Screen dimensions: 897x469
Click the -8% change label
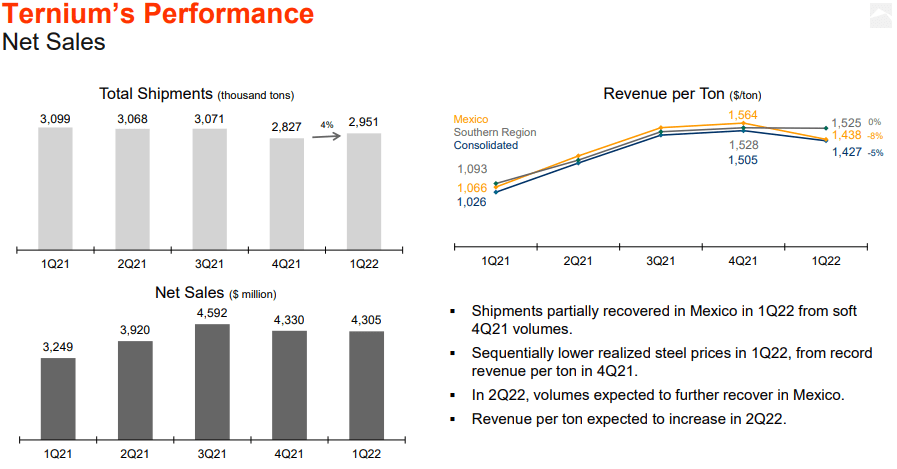[x=875, y=136]
